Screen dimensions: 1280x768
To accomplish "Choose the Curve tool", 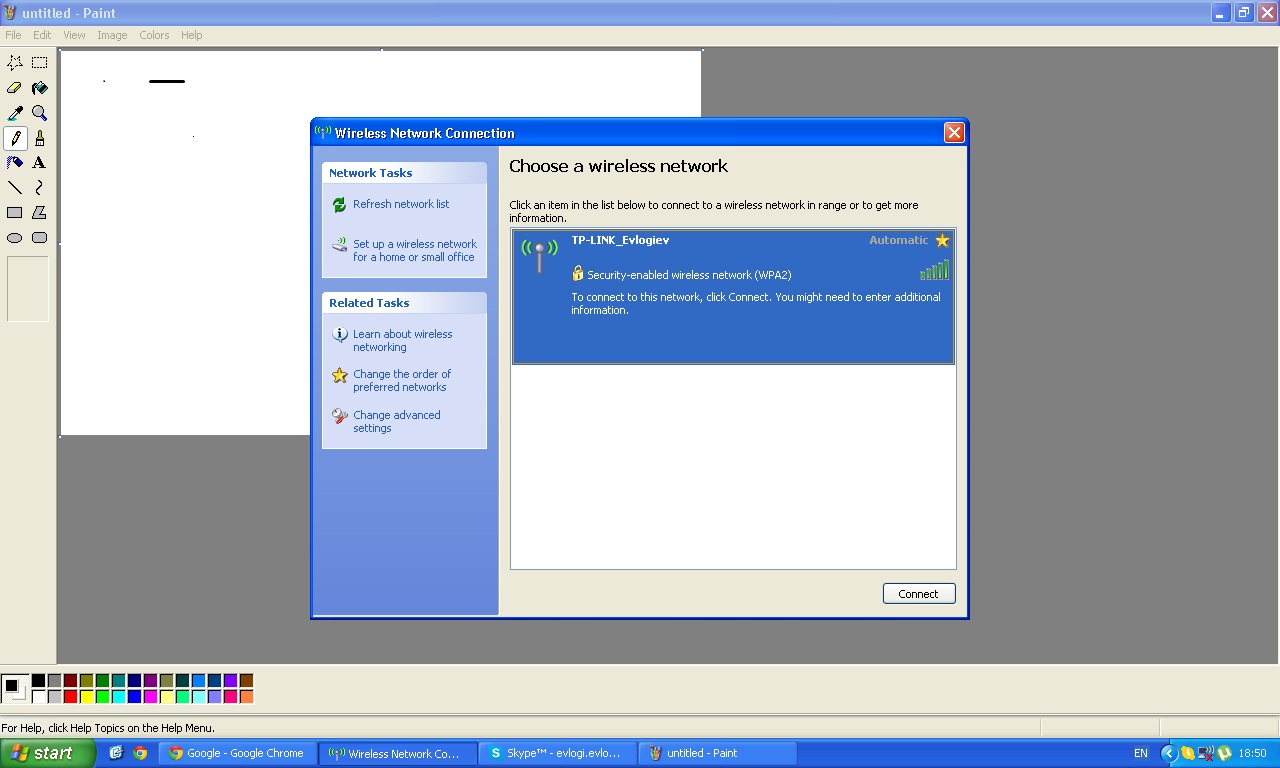I will tap(39, 187).
